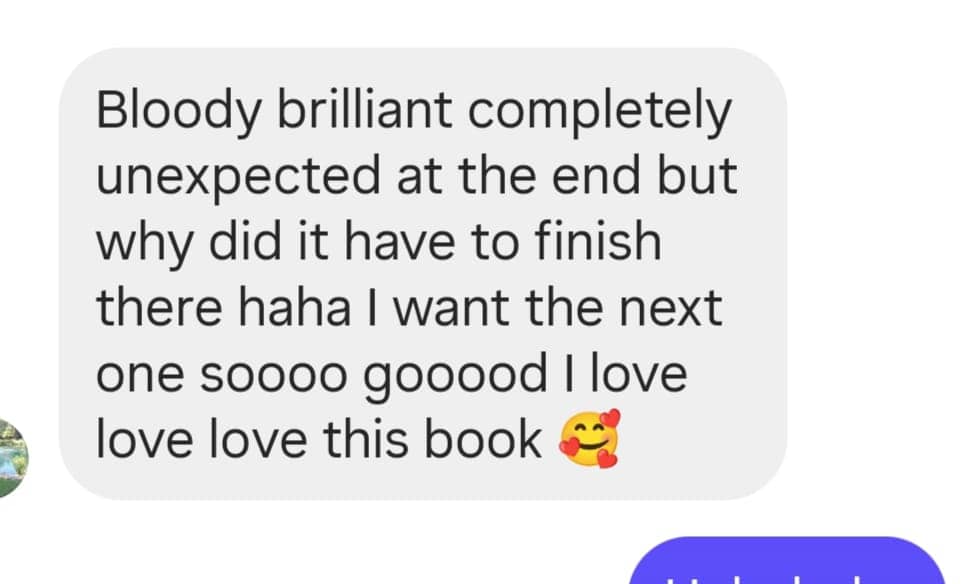Viewport: 970px width, 584px height.
Task: Click the smiling face with hearts emoji
Action: click(x=589, y=439)
